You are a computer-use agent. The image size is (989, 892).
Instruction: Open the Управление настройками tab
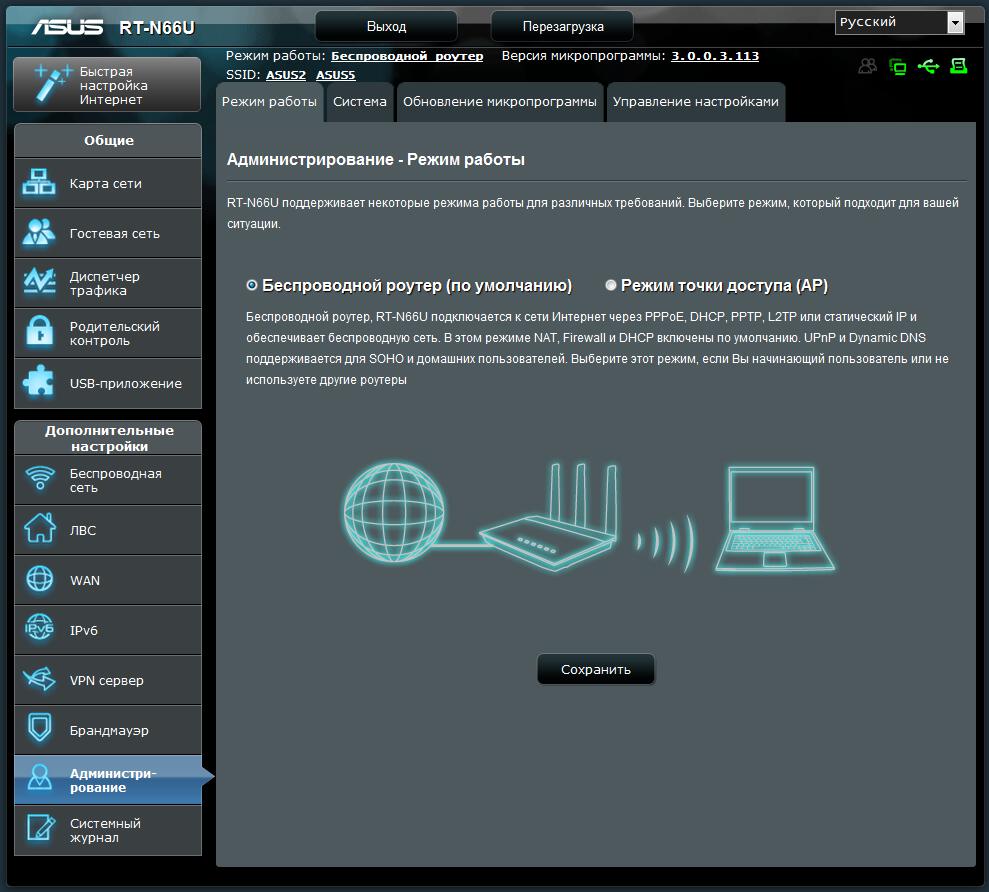click(x=696, y=102)
